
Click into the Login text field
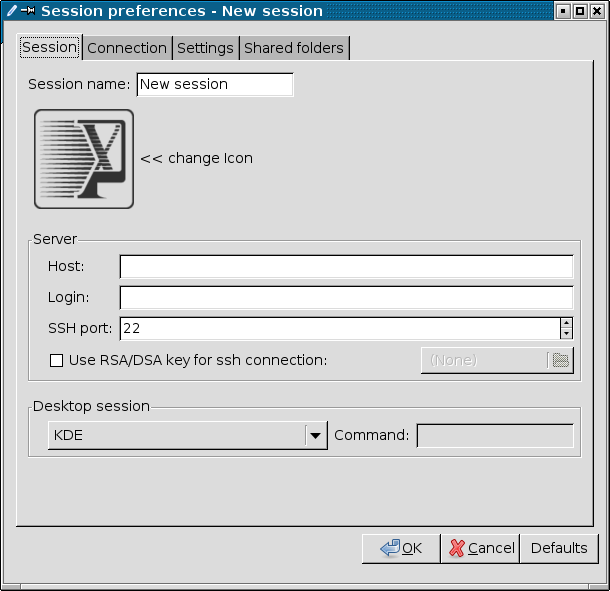click(x=346, y=297)
